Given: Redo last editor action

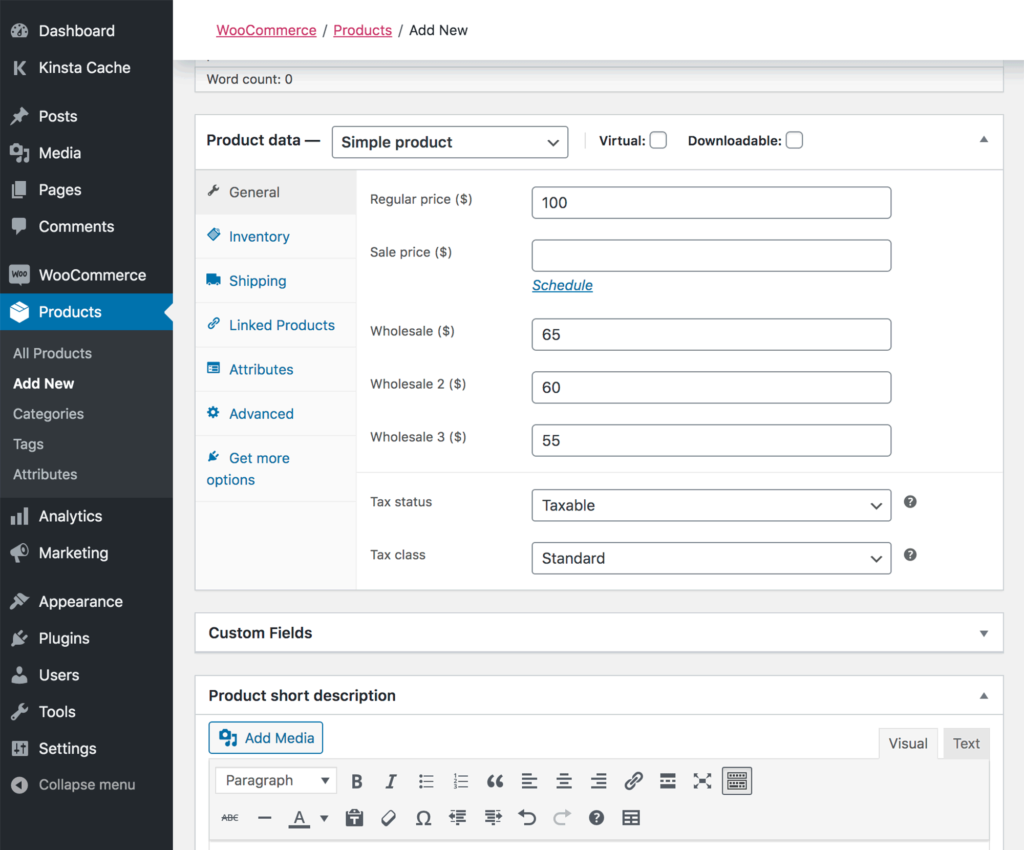Looking at the screenshot, I should (562, 817).
